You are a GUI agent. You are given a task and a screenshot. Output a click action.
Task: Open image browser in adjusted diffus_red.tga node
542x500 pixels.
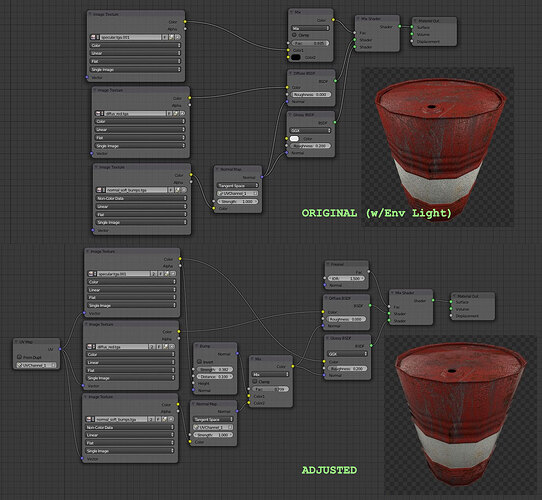[91, 346]
